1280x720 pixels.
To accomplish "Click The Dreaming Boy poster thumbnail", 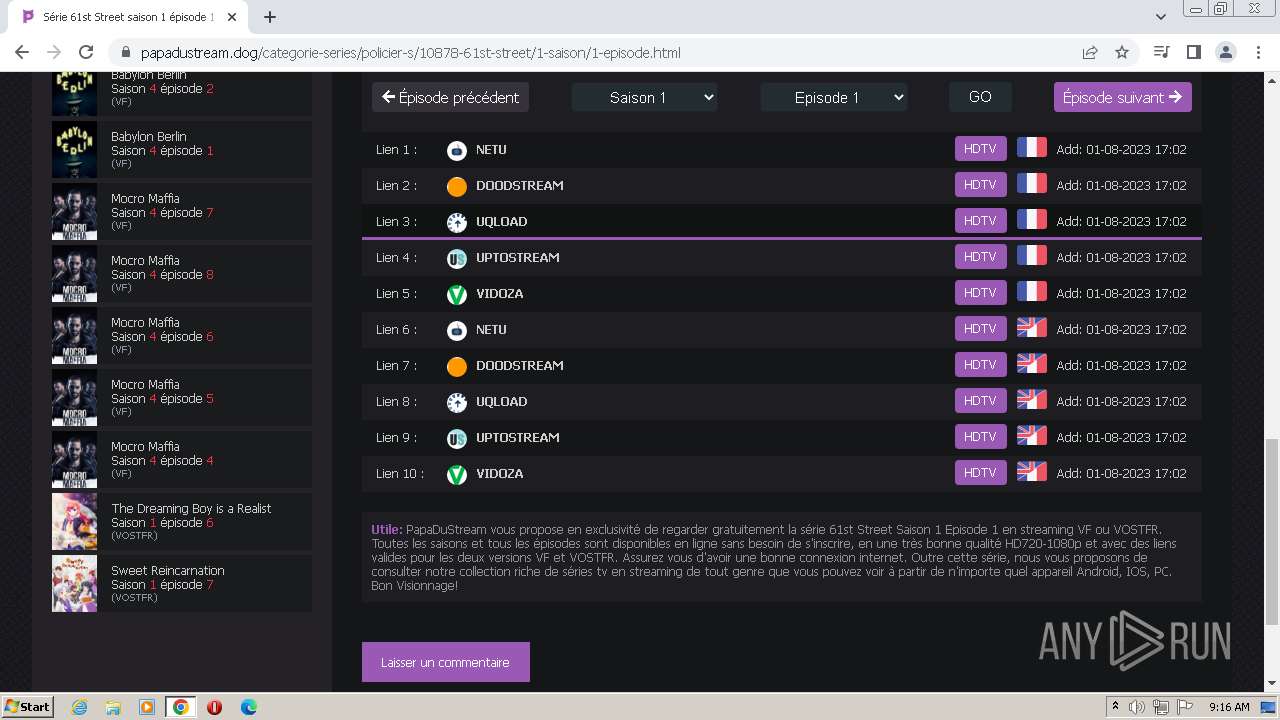I will coord(74,521).
